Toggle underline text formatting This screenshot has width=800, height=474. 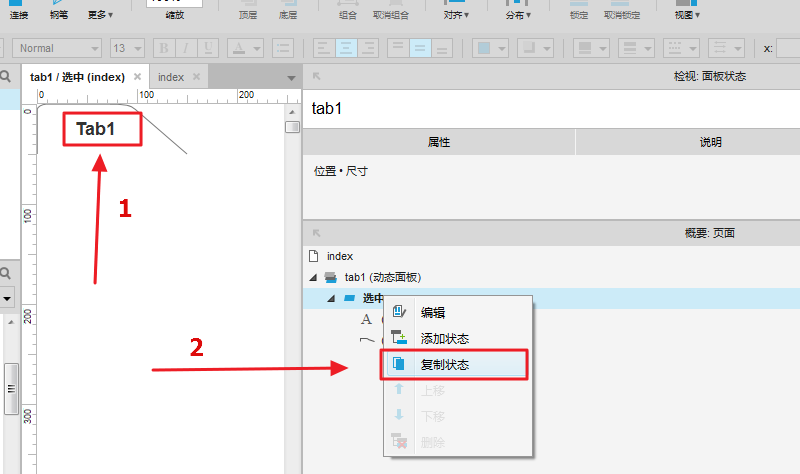click(210, 48)
